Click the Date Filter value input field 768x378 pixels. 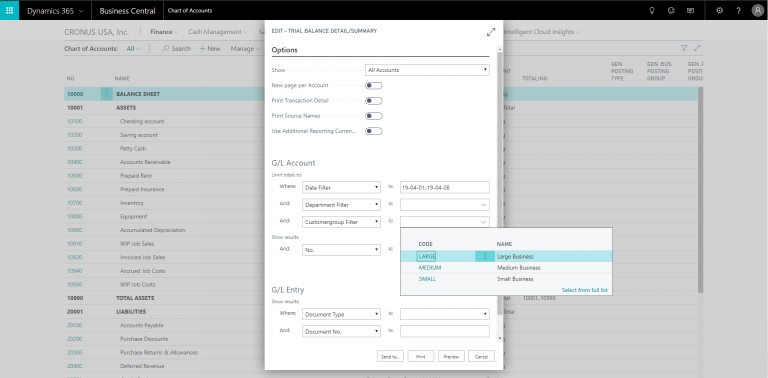445,187
